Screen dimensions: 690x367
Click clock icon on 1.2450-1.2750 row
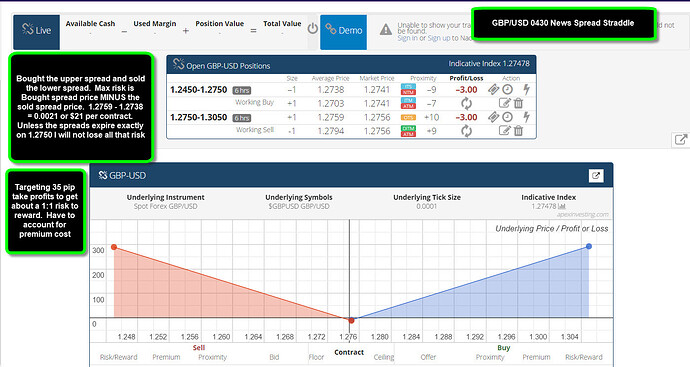coord(507,89)
